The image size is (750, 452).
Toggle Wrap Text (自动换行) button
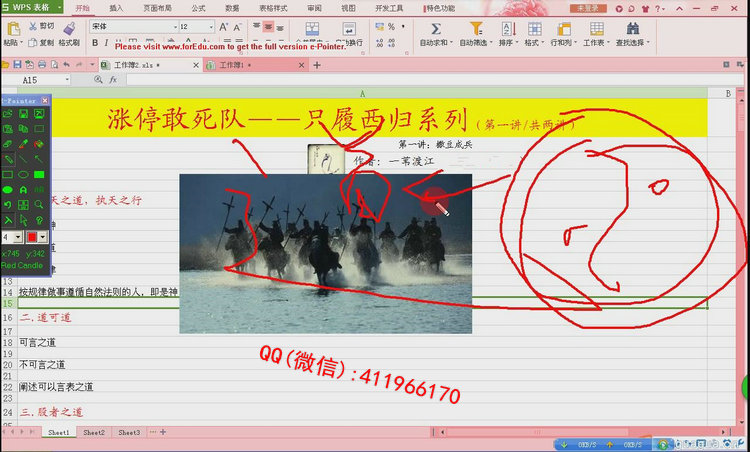pos(349,33)
